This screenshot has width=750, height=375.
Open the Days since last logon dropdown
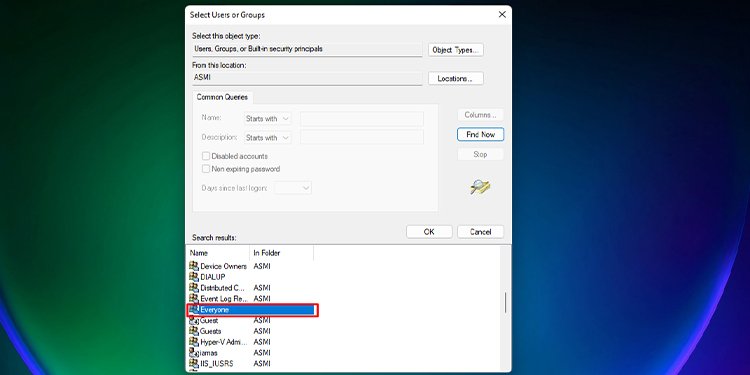point(293,188)
